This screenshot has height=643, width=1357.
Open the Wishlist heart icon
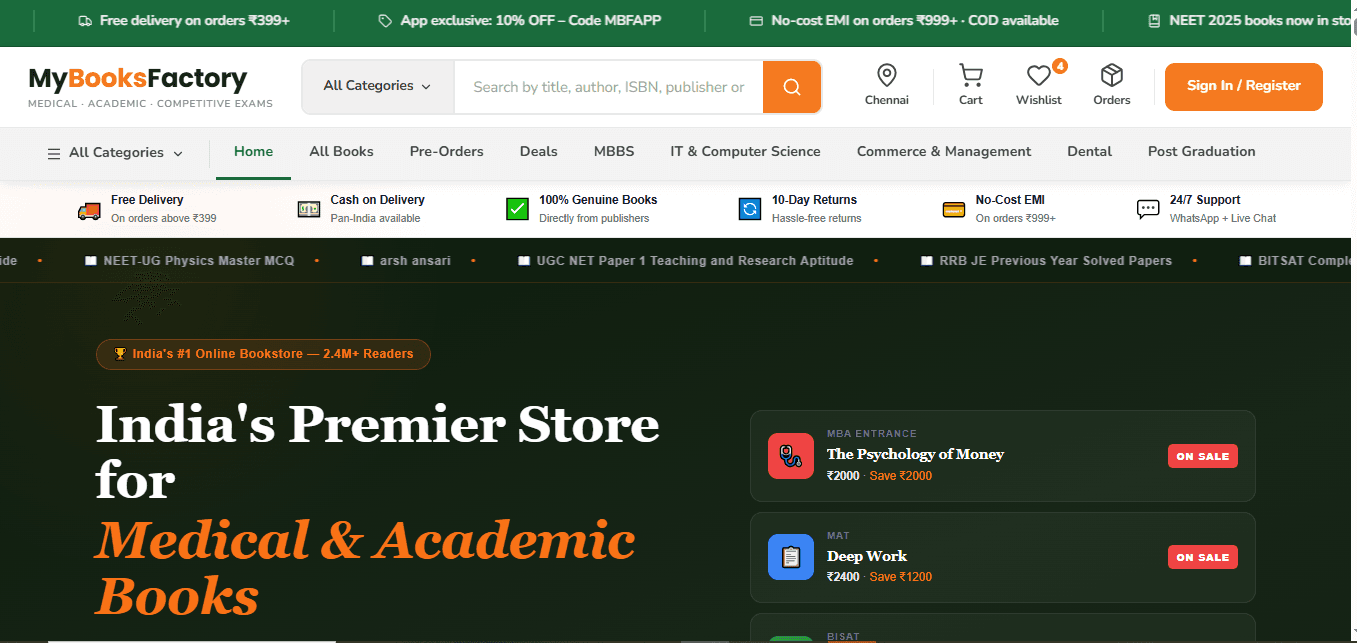point(1037,75)
